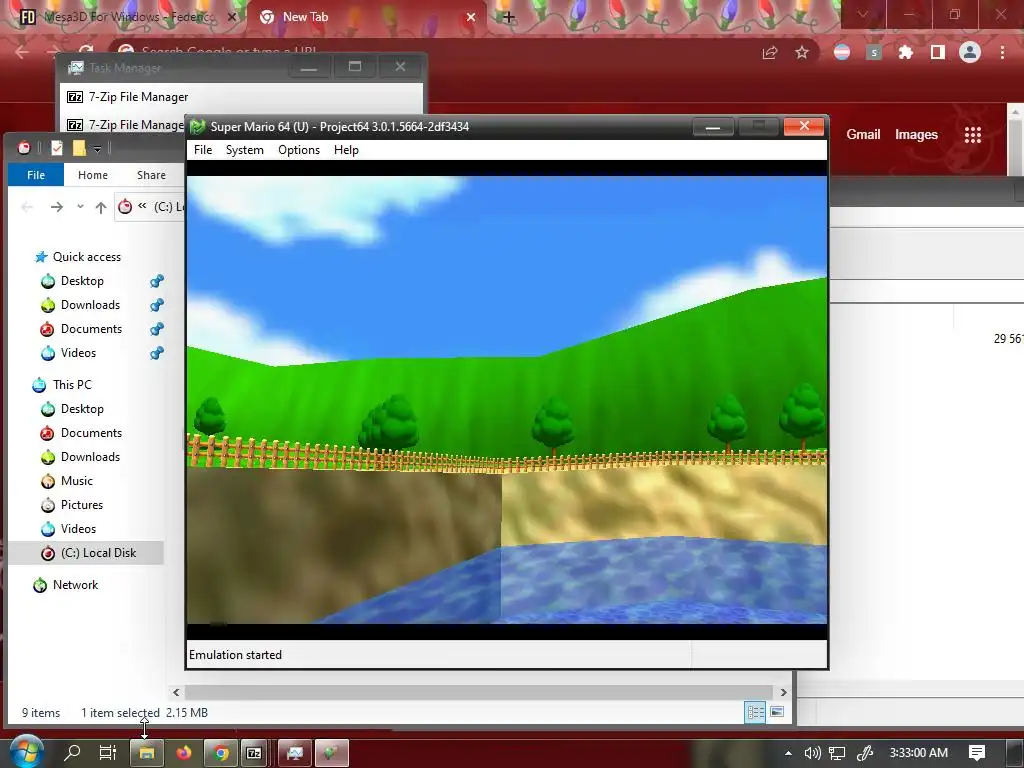
Task: Toggle the Chrome side panel icon
Action: [937, 52]
